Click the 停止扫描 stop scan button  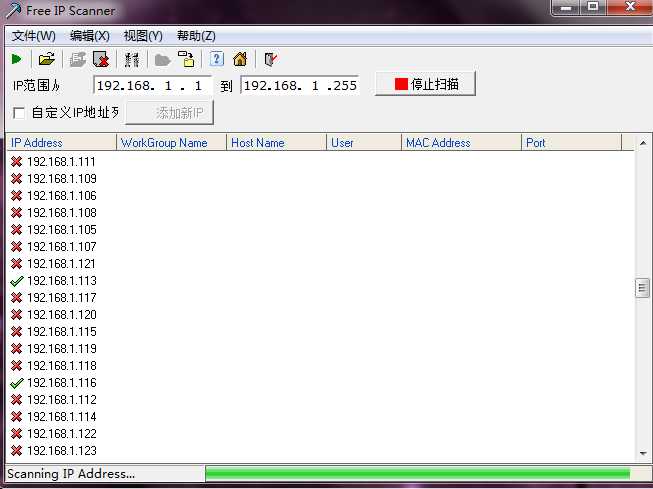(x=425, y=84)
